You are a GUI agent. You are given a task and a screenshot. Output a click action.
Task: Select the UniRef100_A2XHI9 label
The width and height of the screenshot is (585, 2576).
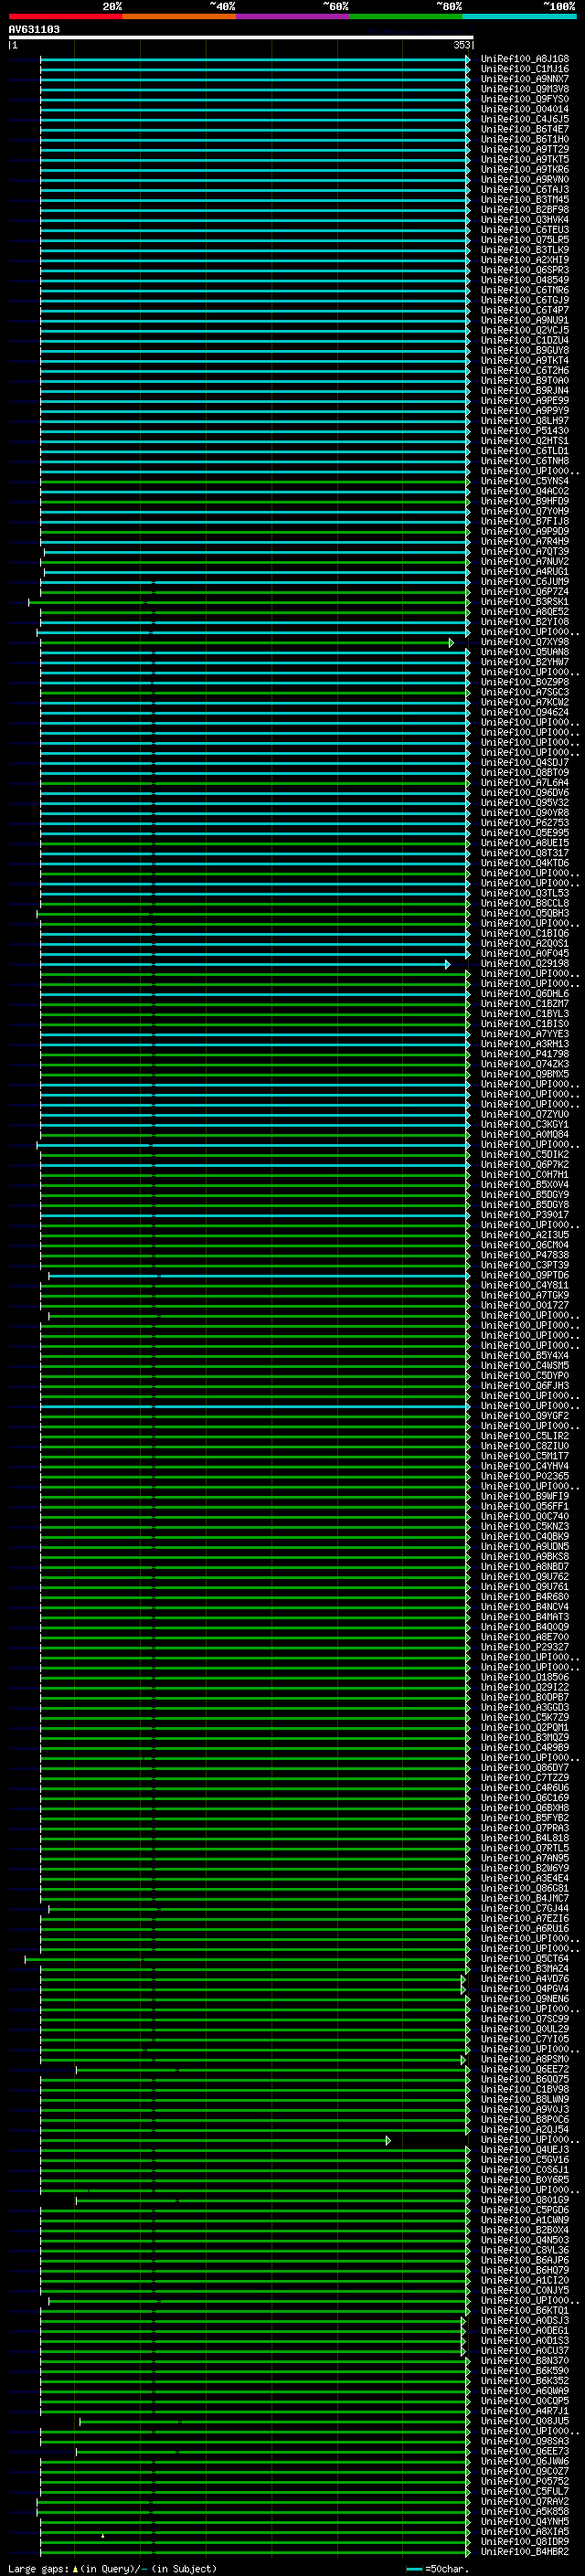tap(525, 260)
